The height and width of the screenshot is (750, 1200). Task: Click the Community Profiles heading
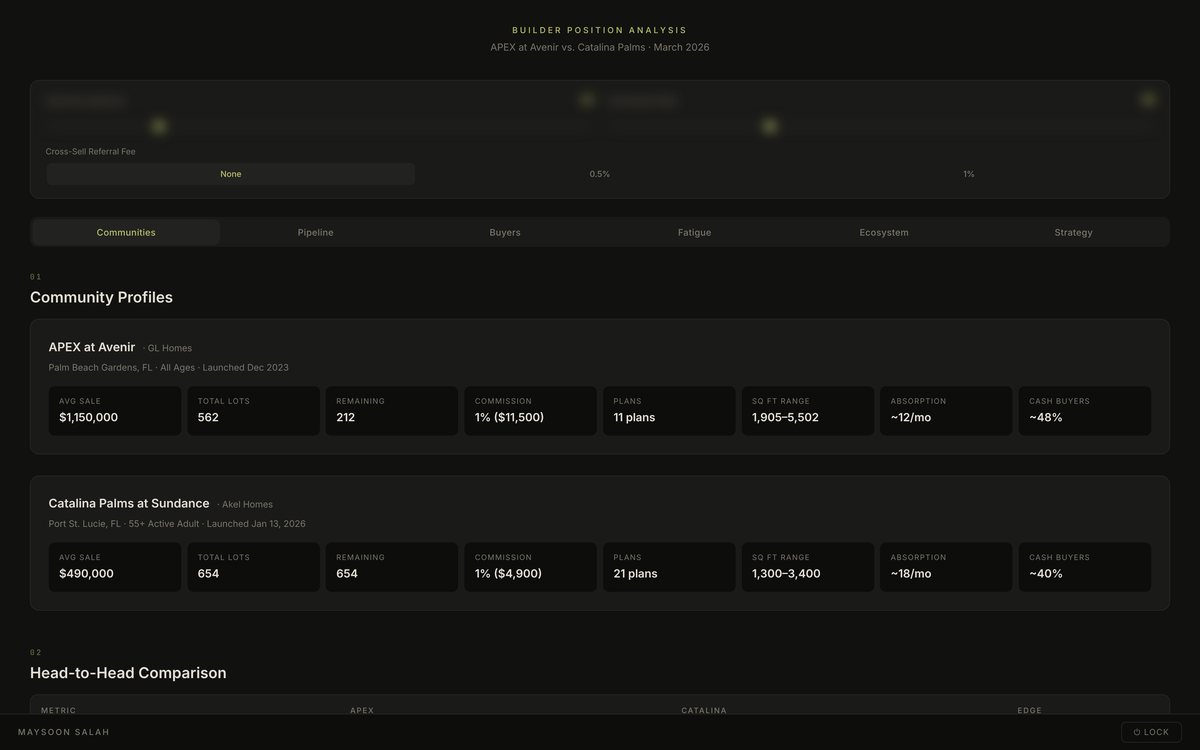click(101, 297)
